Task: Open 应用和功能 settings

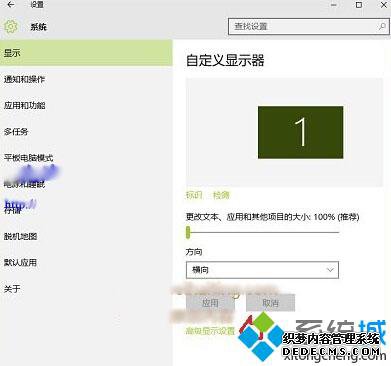Action: tap(24, 105)
